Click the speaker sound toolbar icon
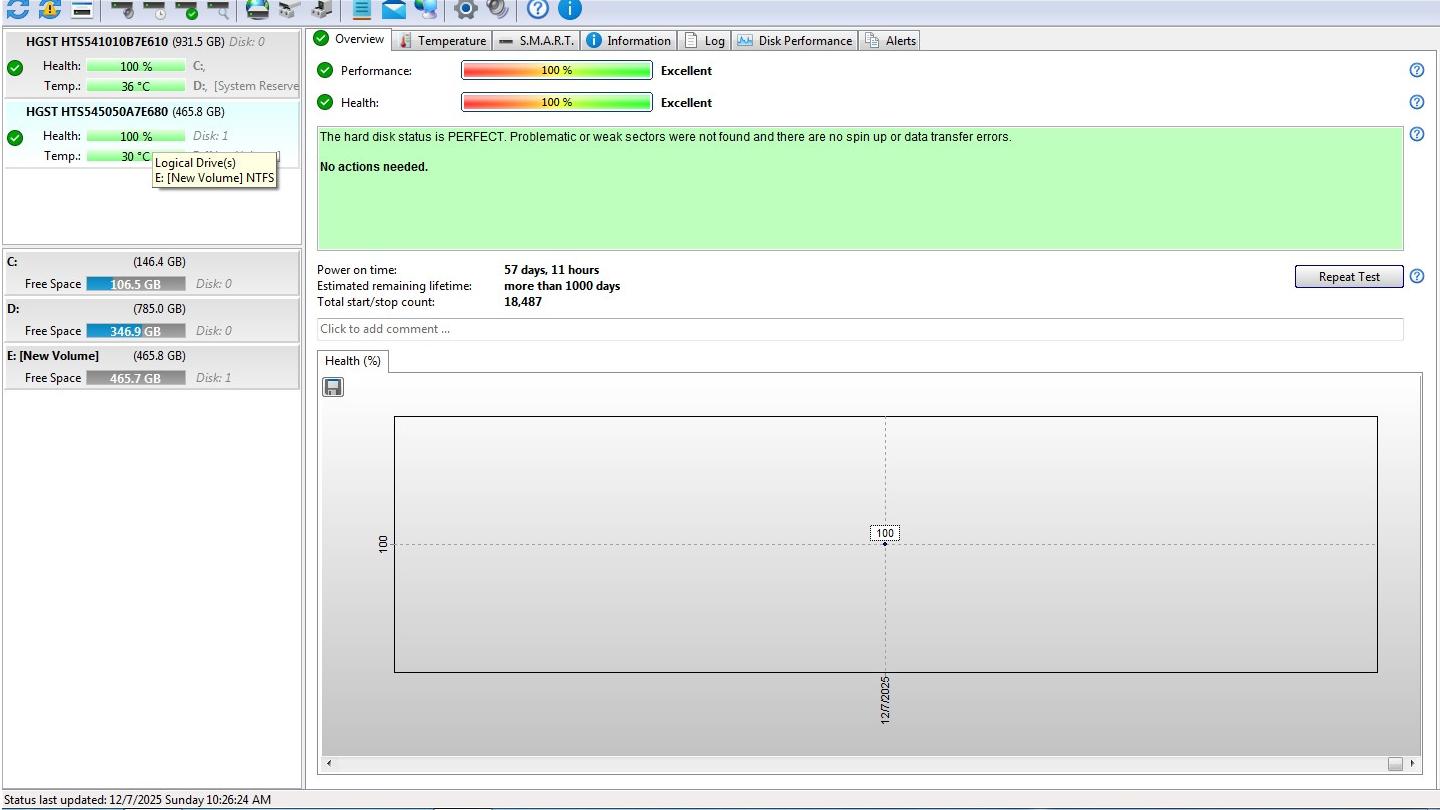 point(497,10)
